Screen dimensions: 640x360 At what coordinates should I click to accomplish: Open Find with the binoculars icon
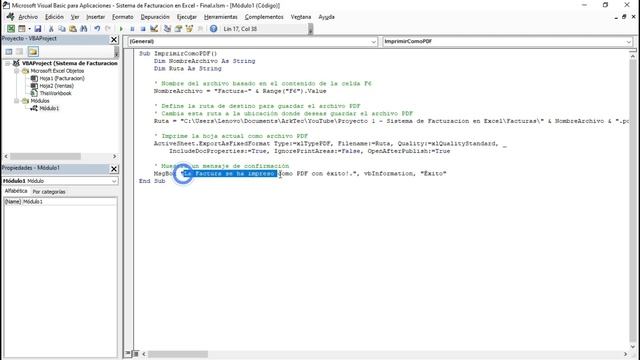pyautogui.click(x=84, y=29)
